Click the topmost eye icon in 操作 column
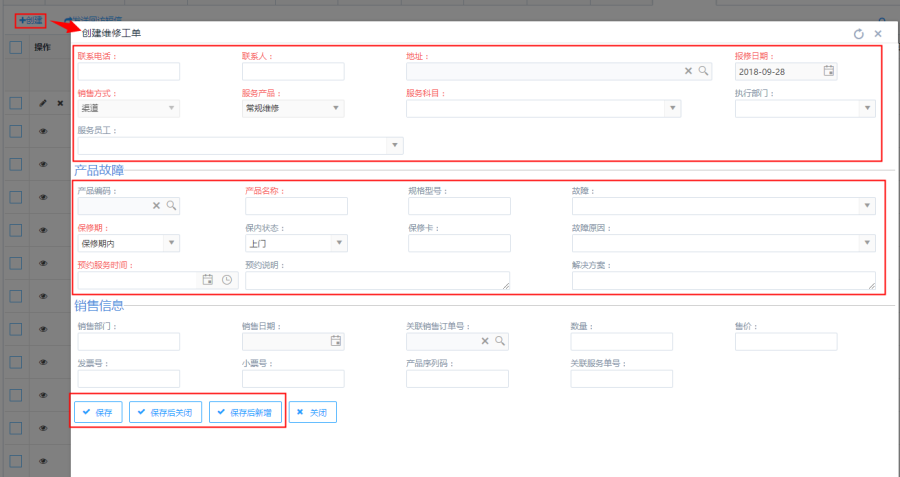The width and height of the screenshot is (900, 477). [43, 132]
